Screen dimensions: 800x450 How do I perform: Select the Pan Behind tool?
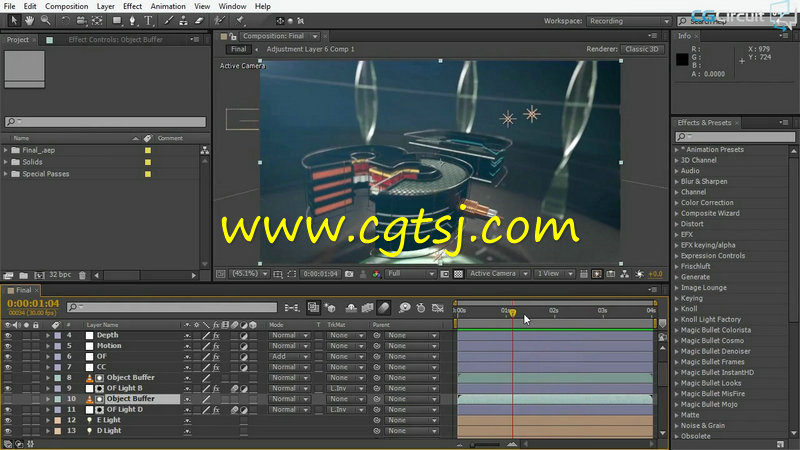click(97, 21)
